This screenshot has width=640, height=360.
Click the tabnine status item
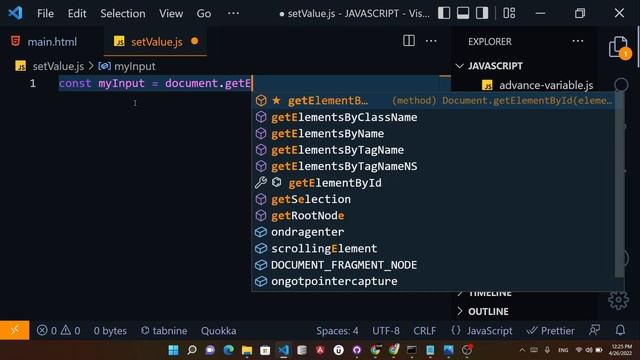pyautogui.click(x=164, y=331)
